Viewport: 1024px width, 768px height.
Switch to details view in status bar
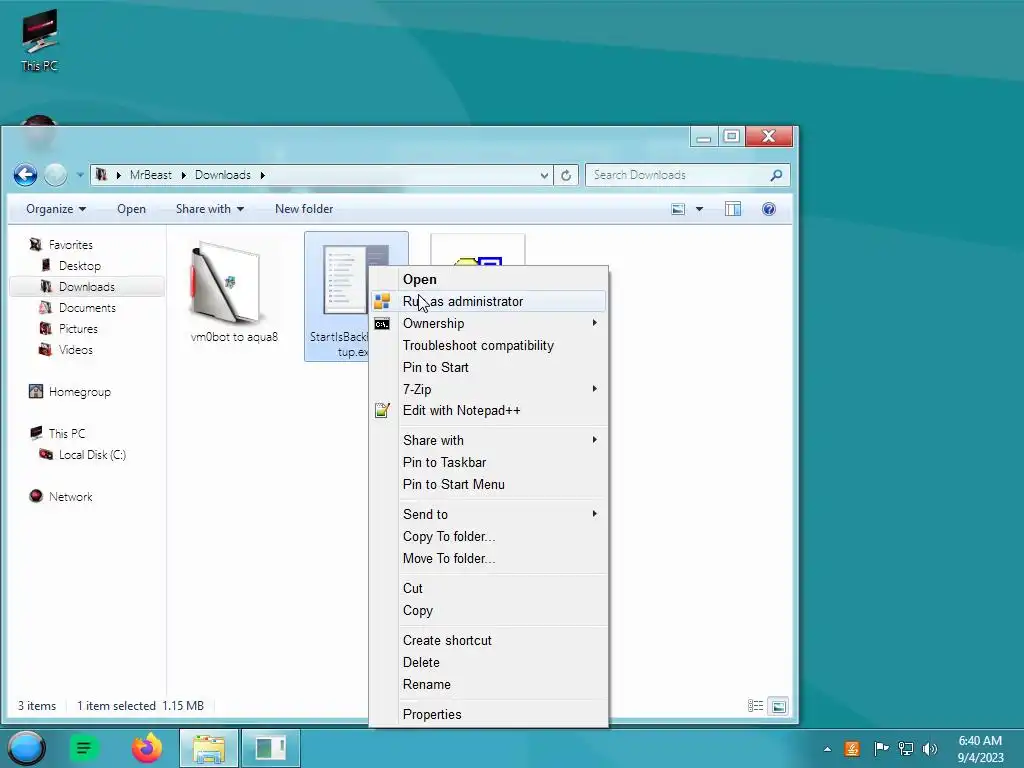pos(756,706)
